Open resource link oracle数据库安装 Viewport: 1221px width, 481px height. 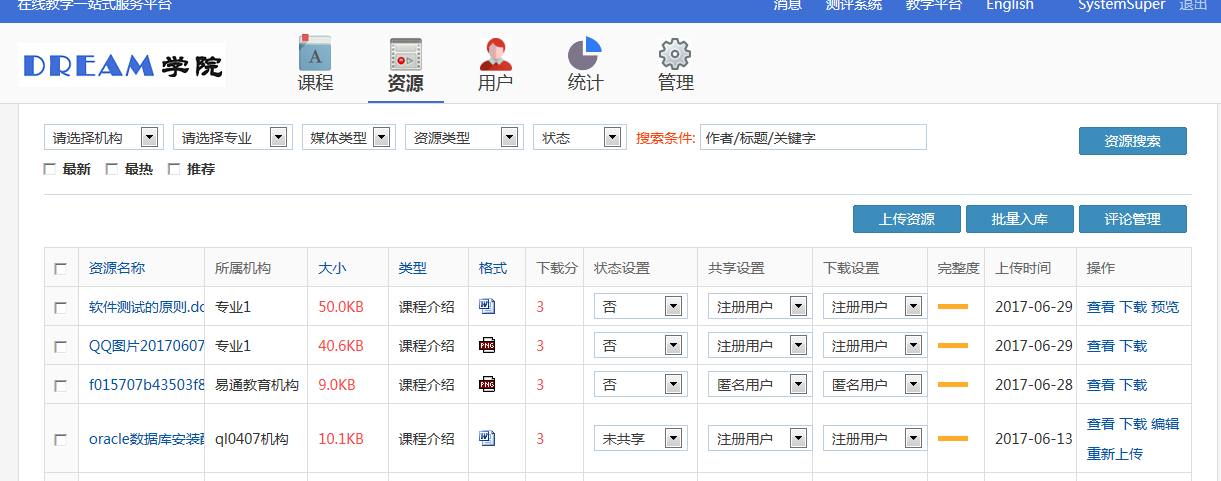147,439
